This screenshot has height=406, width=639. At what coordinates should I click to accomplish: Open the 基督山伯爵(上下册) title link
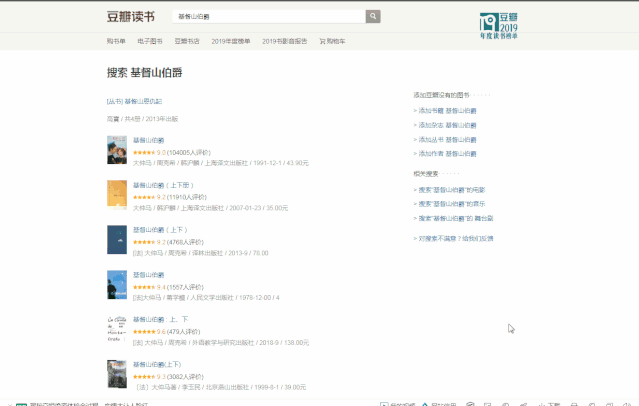click(163, 185)
